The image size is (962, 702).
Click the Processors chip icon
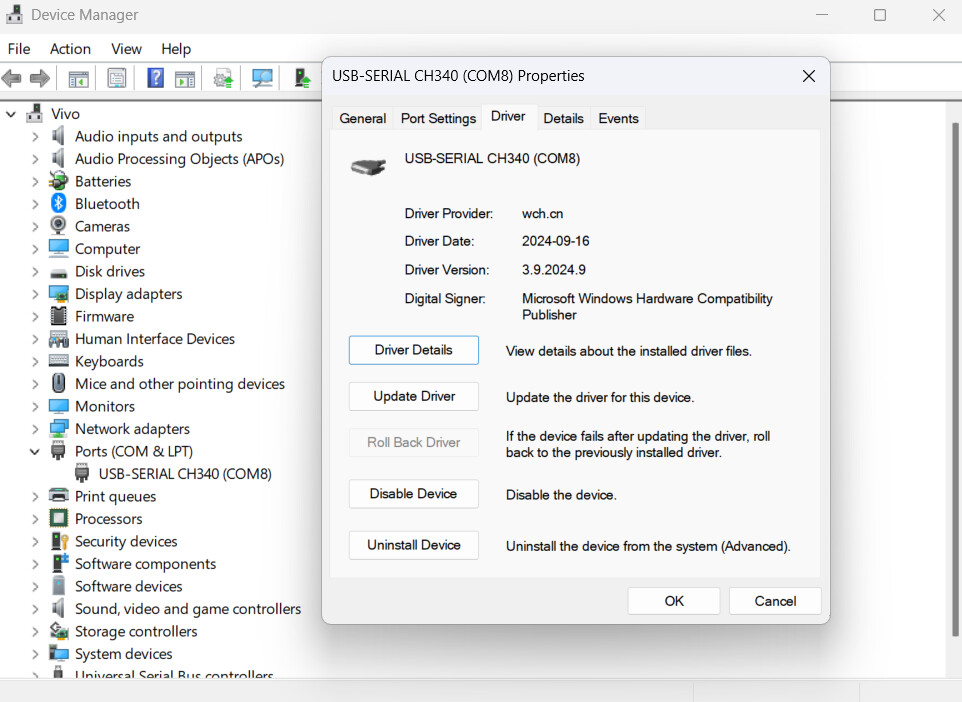(58, 519)
